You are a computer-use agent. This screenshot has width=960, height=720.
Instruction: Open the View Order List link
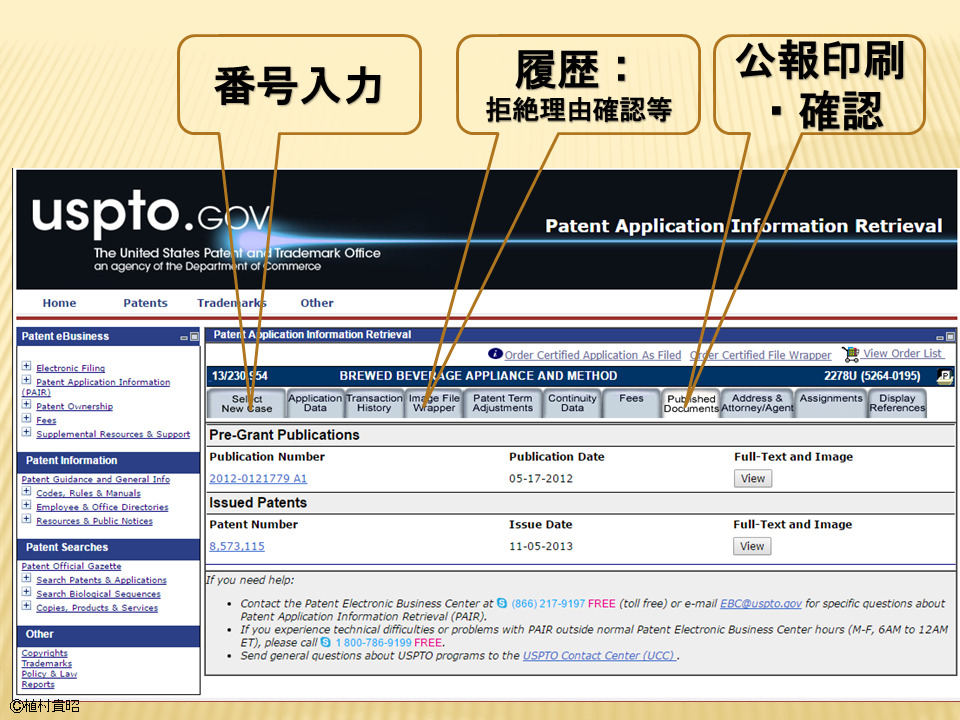(902, 353)
